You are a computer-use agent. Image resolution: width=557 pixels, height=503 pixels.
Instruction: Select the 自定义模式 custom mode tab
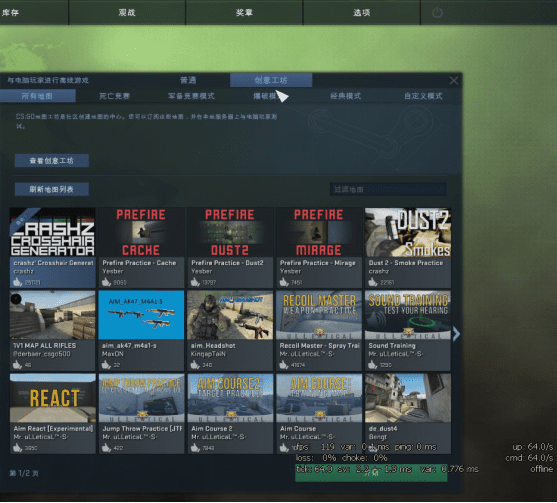pyautogui.click(x=423, y=96)
